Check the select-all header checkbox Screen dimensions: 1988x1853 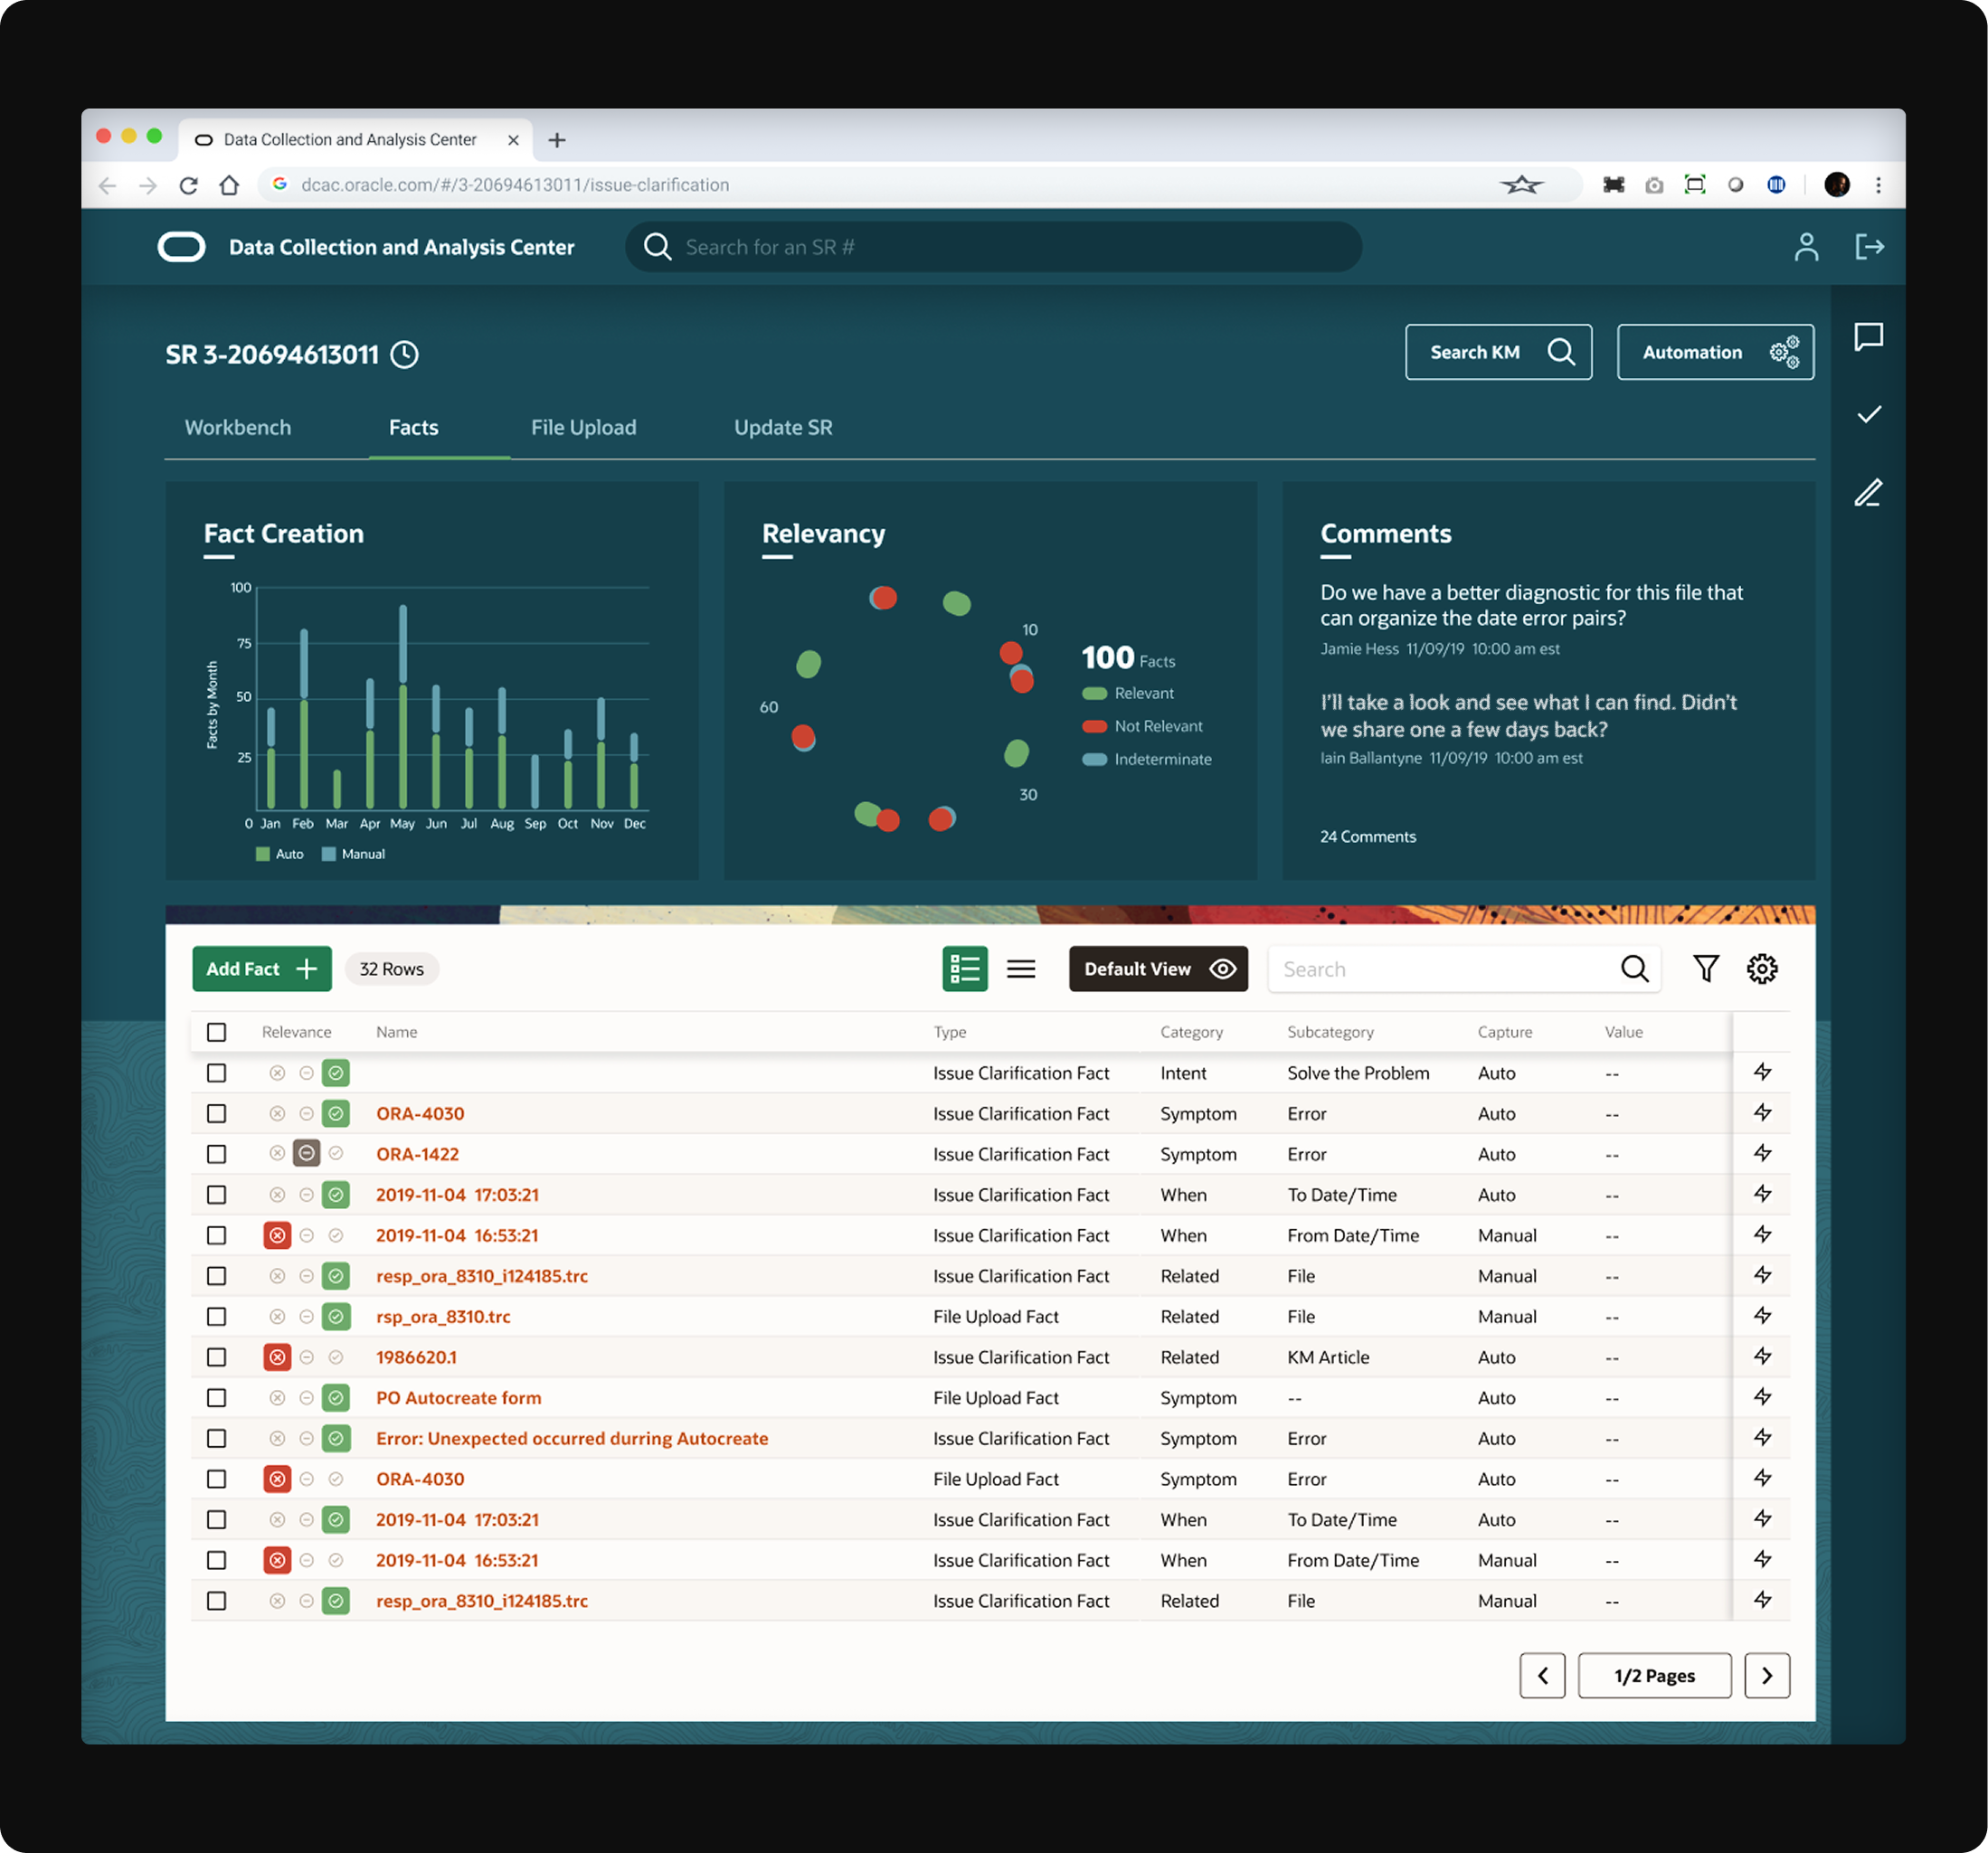tap(216, 1031)
